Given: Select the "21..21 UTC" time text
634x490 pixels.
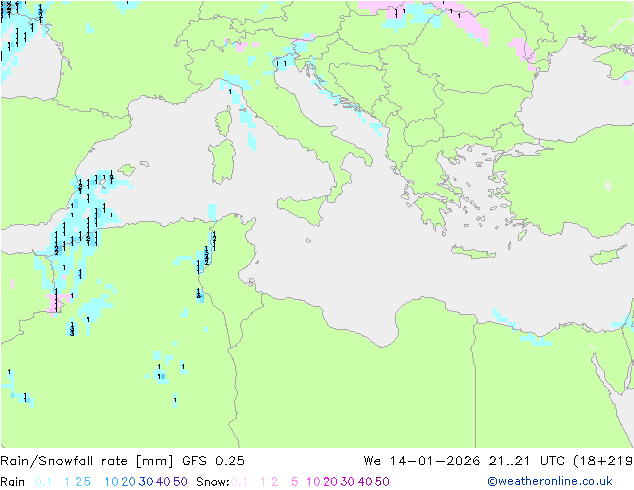Looking at the screenshot, I should [527, 461].
